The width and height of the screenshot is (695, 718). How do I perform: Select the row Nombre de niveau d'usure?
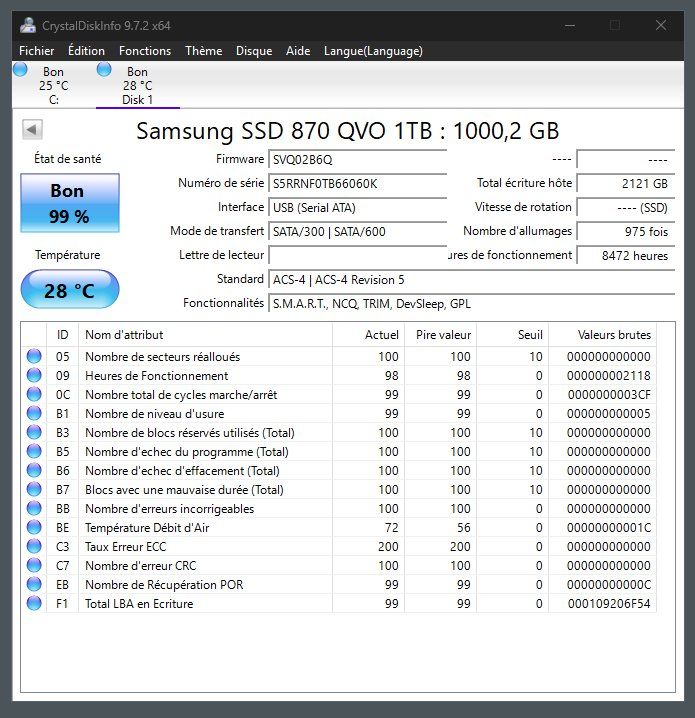click(338, 413)
